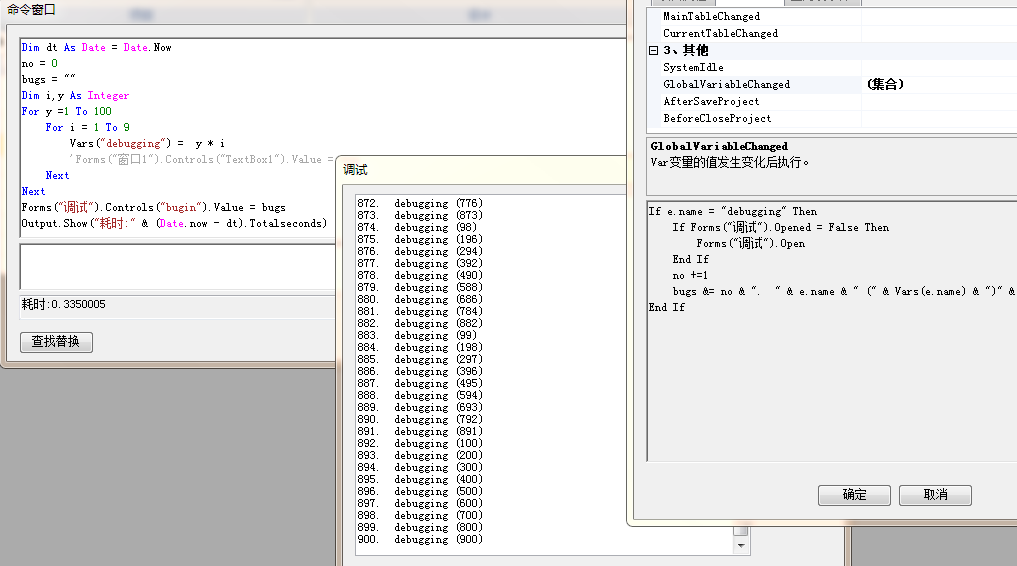Click the scroll-down arrow in debug output
The height and width of the screenshot is (566, 1017).
(x=741, y=546)
